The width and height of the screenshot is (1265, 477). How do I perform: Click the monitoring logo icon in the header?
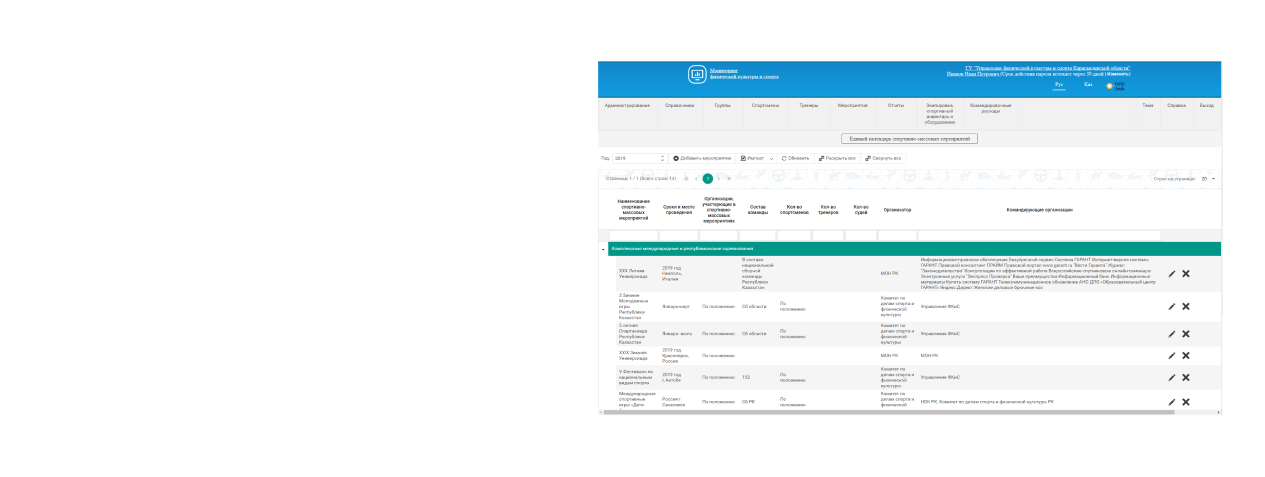pos(697,74)
